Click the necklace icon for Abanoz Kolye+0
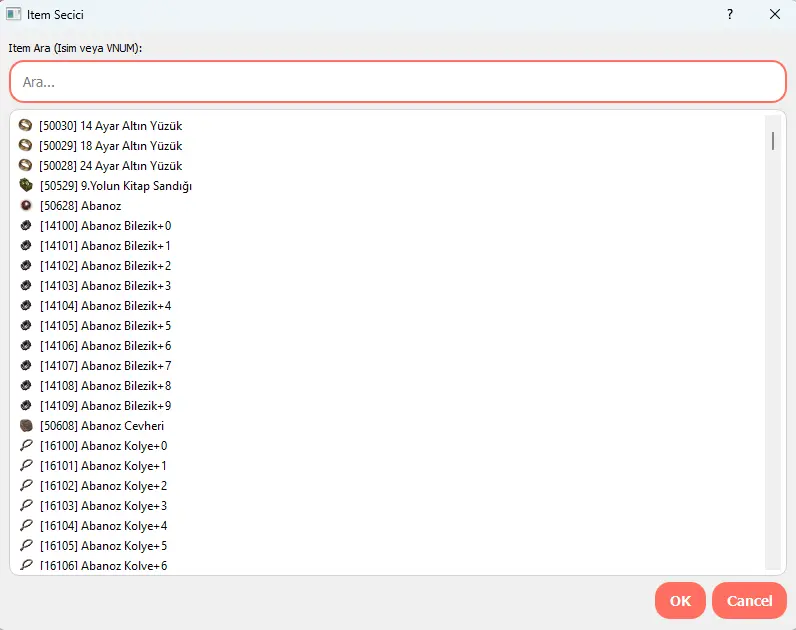The width and height of the screenshot is (796, 630). pos(26,446)
